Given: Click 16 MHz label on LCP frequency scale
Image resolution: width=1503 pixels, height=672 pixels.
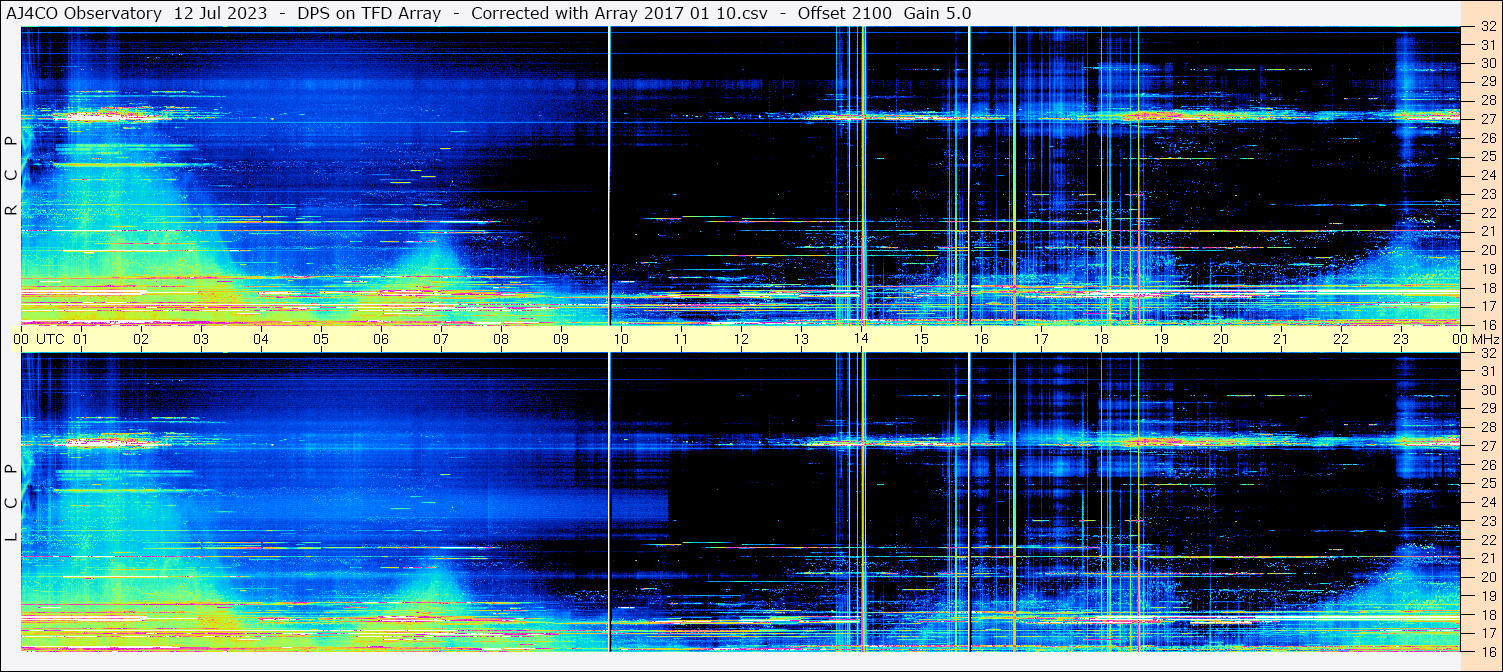Looking at the screenshot, I should pyautogui.click(x=1488, y=651).
